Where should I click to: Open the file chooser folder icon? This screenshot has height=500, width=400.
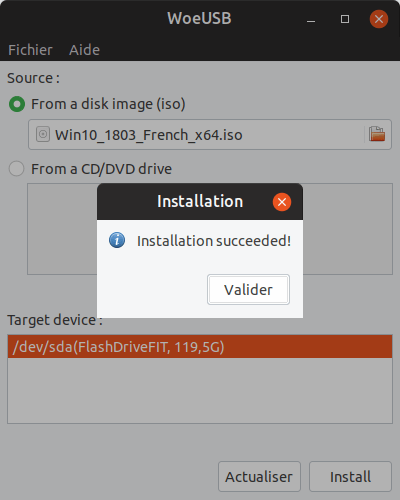point(377,134)
